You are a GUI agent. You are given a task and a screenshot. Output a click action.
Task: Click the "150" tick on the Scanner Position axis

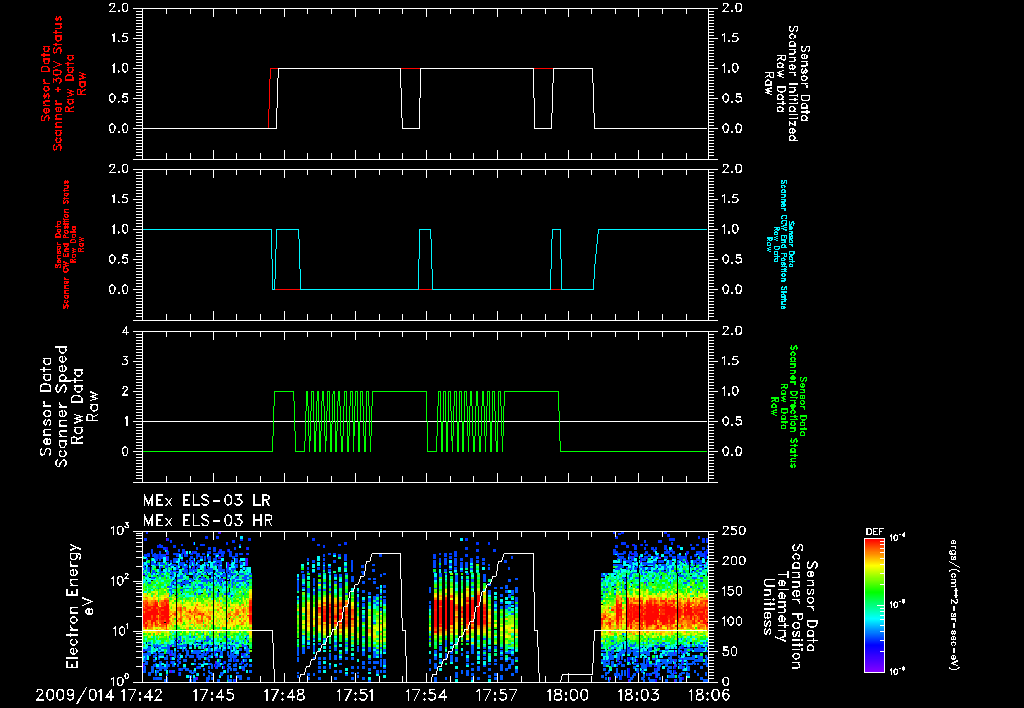(x=733, y=591)
